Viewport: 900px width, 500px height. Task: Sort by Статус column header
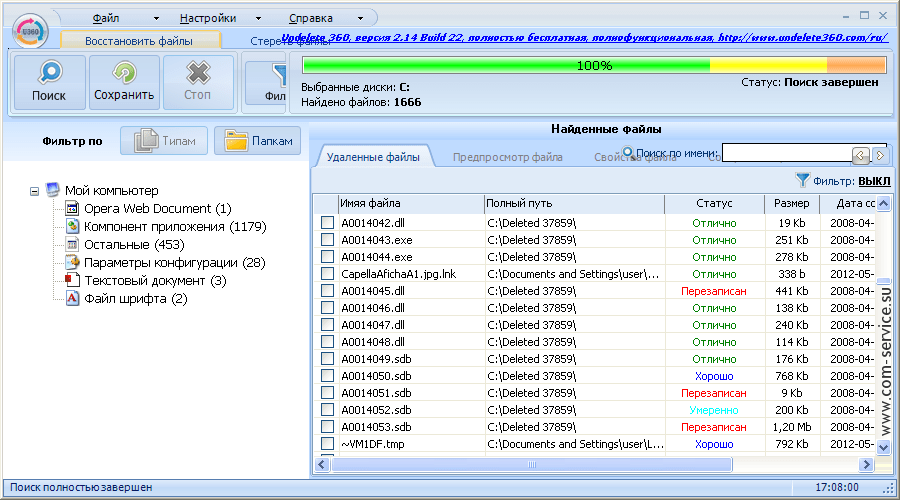[714, 203]
